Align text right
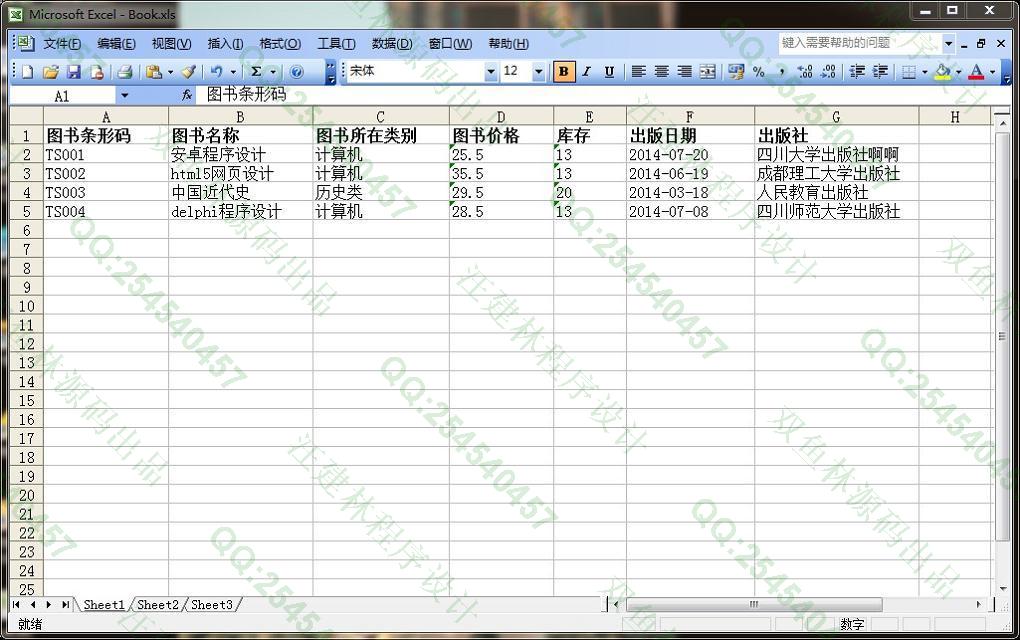 click(x=684, y=72)
